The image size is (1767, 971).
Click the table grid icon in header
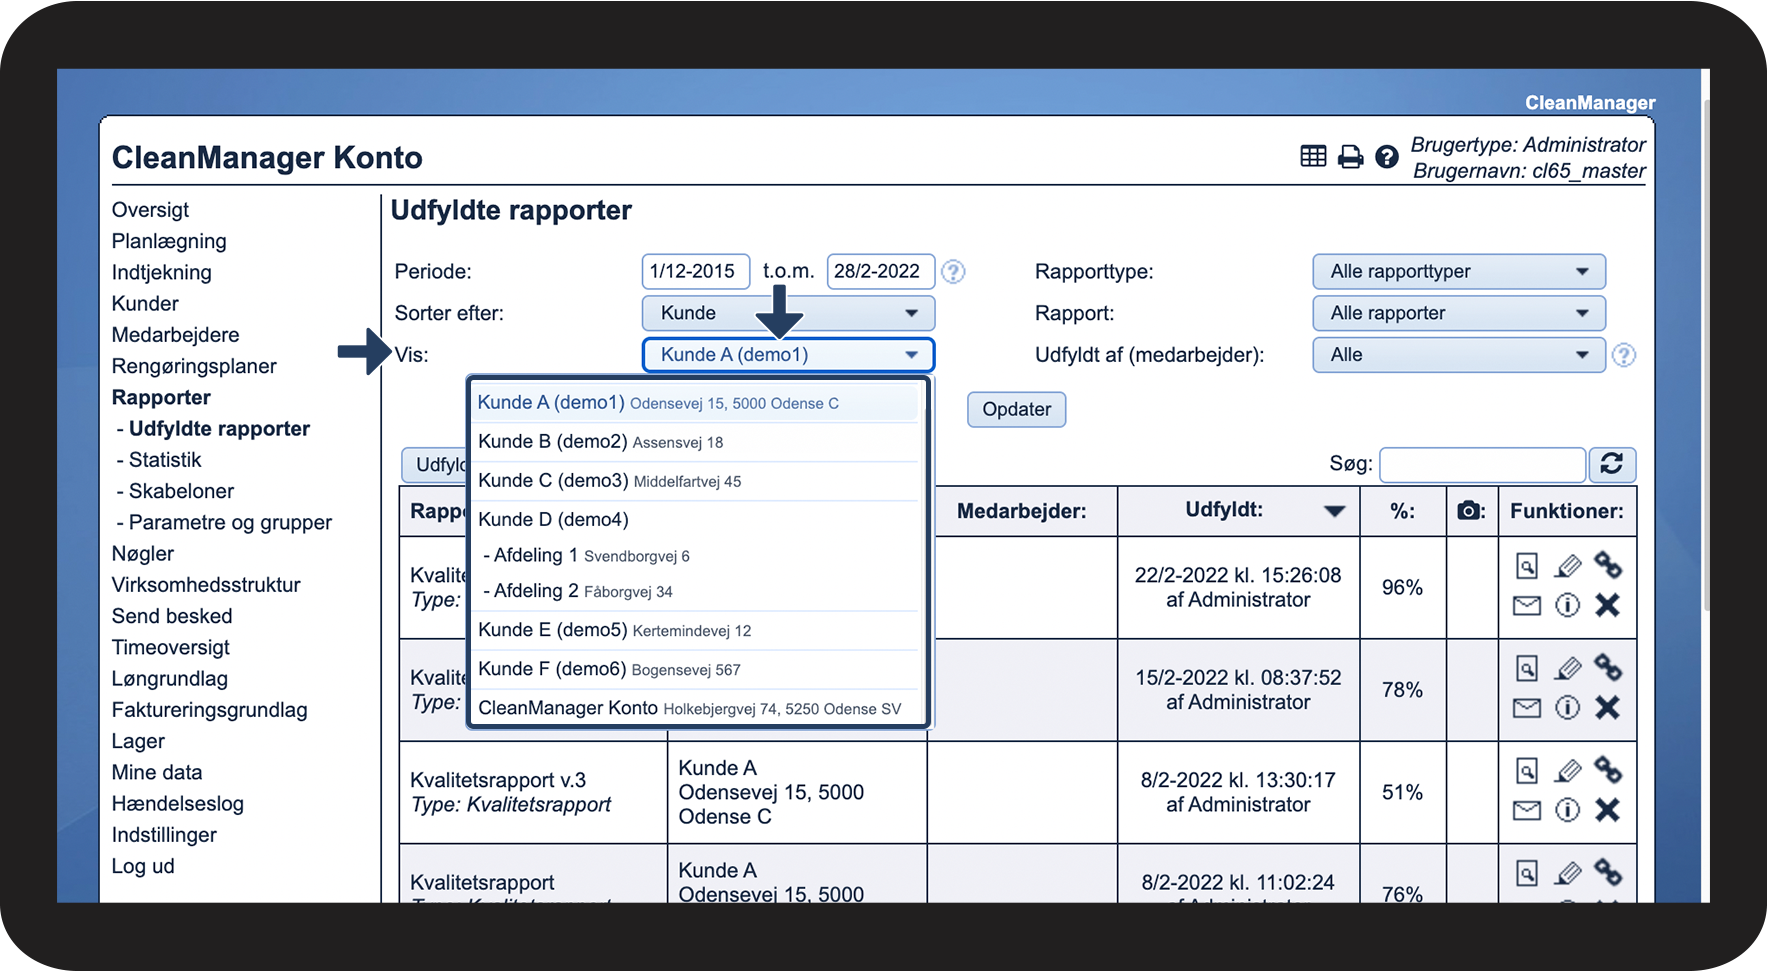[x=1313, y=156]
